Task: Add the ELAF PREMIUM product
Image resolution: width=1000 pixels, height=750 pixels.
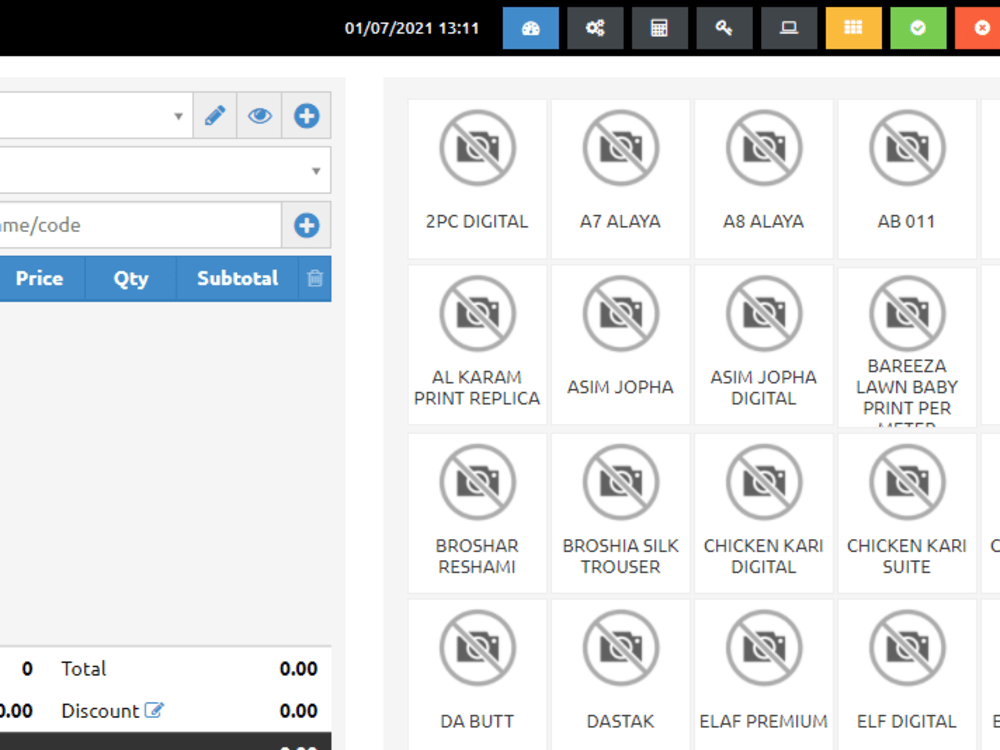Action: click(763, 676)
